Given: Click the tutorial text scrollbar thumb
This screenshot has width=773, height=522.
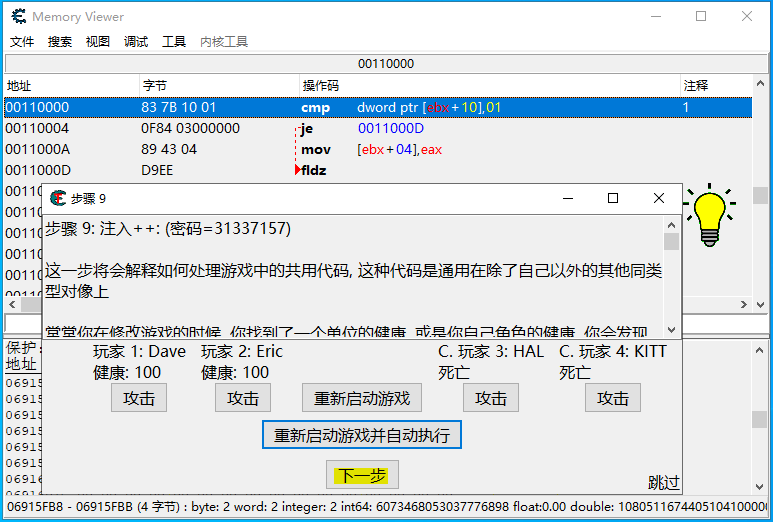Looking at the screenshot, I should click(671, 242).
